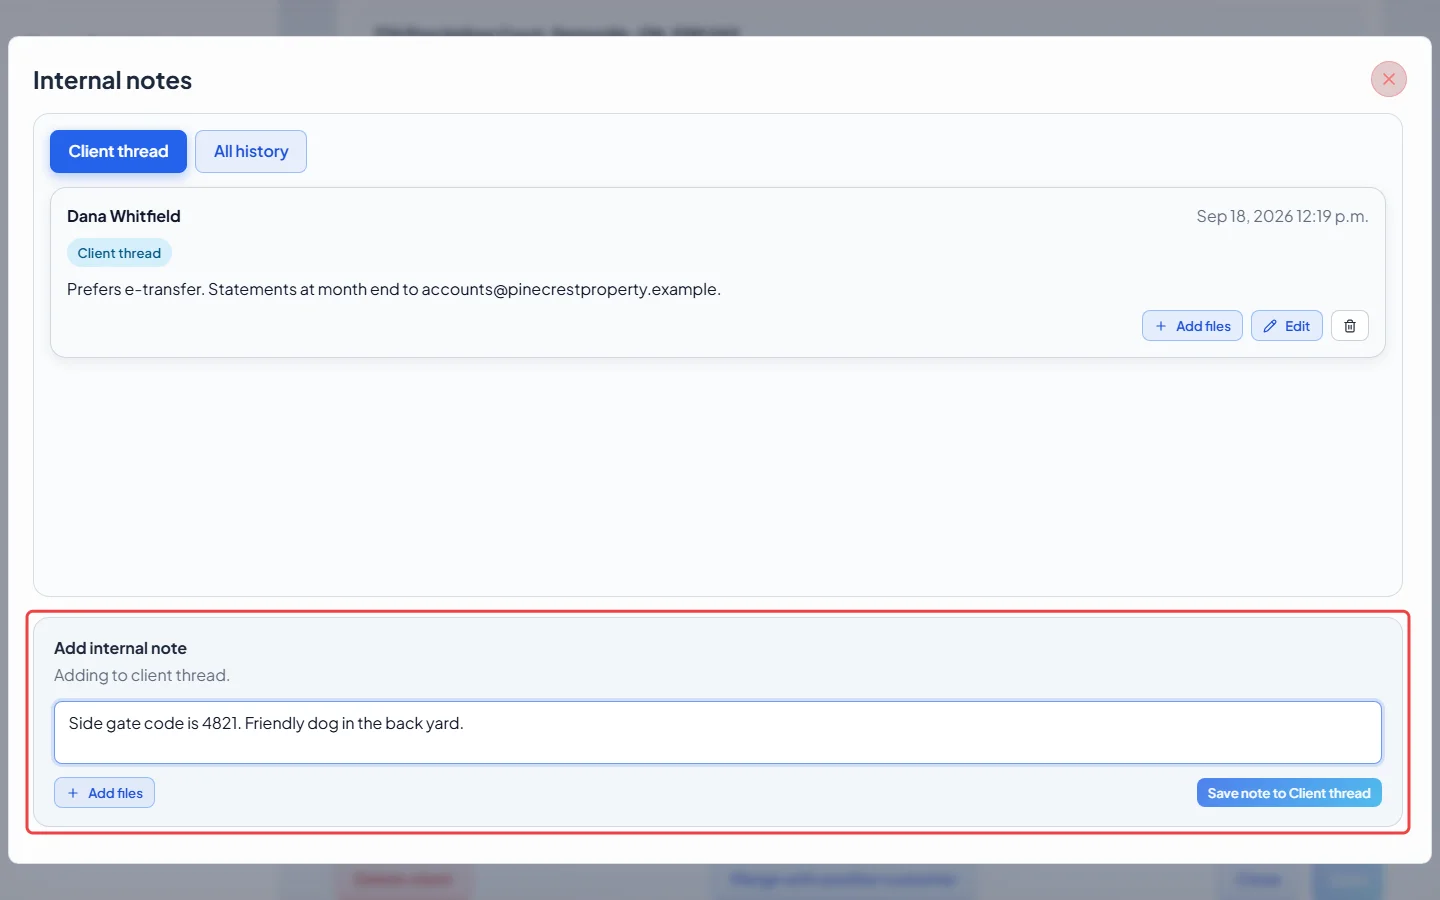Select the Client thread tab
This screenshot has width=1440, height=900.
[x=118, y=151]
